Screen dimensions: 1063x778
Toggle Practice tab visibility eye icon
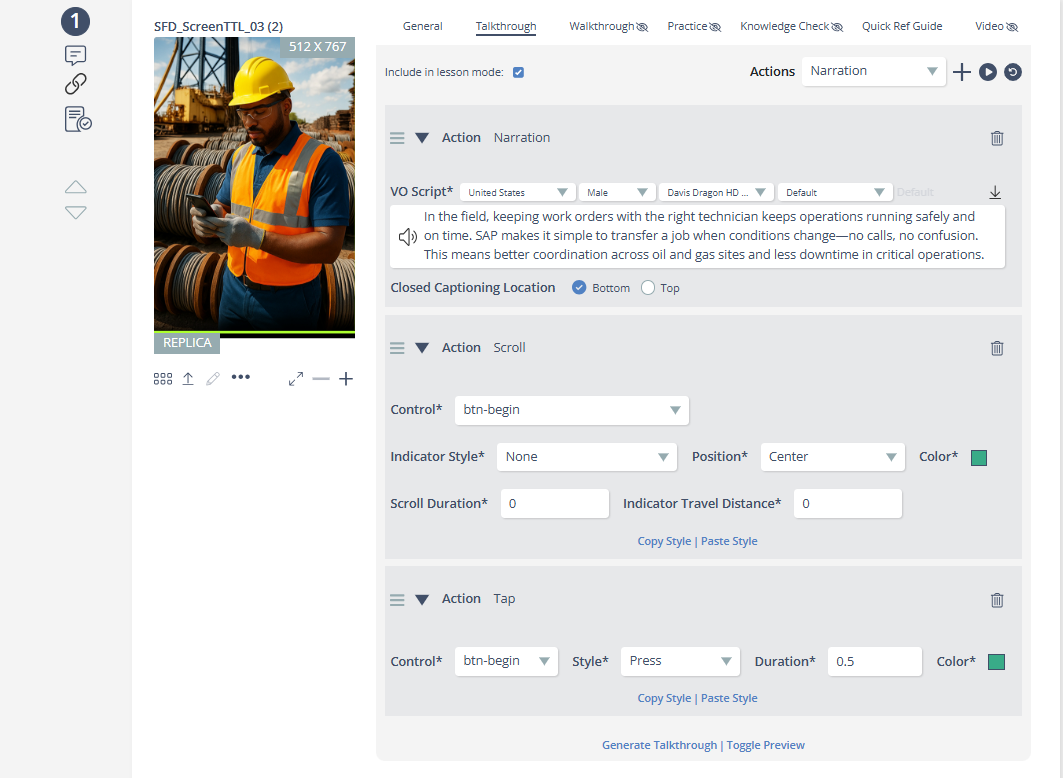pos(715,27)
